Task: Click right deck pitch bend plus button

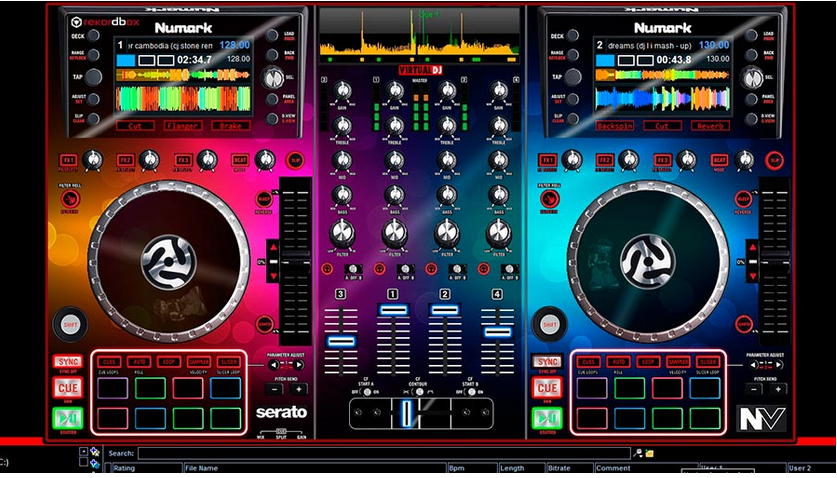Action: (x=778, y=389)
